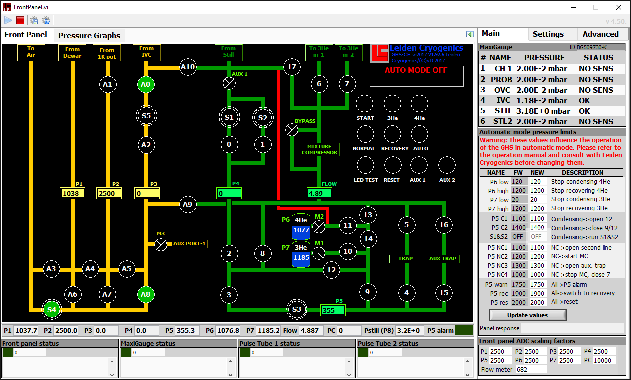Click the P5 alarm indicator light
This screenshot has height=380, width=631.
click(464, 330)
